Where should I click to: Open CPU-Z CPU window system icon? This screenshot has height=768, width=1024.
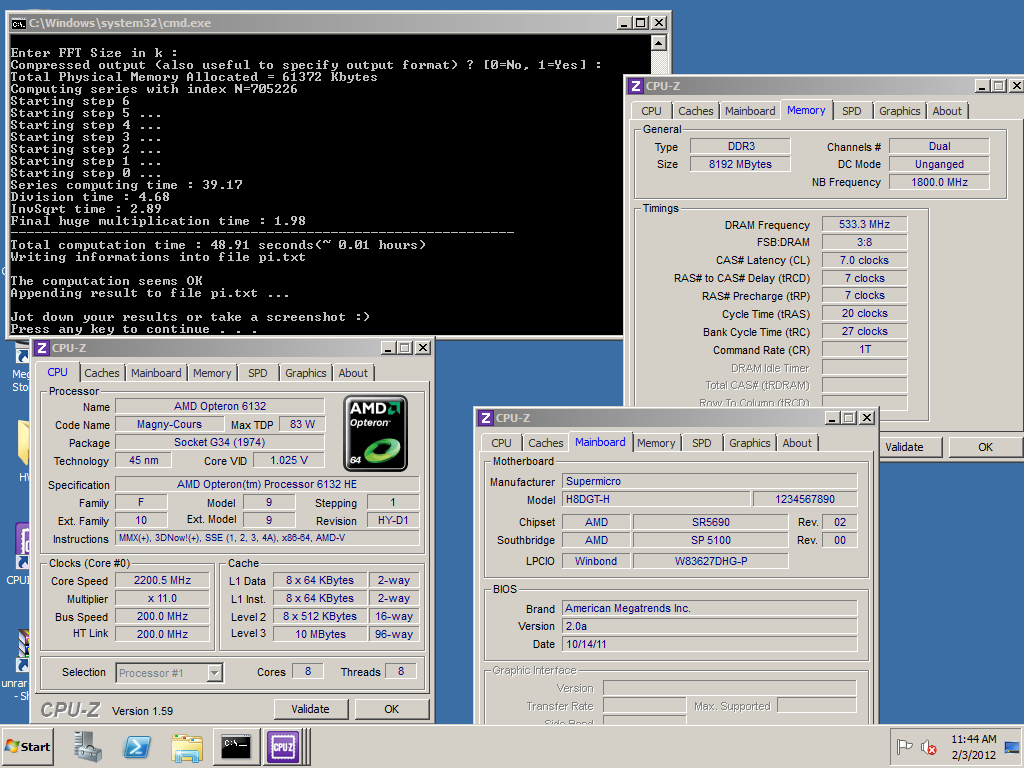[x=41, y=348]
